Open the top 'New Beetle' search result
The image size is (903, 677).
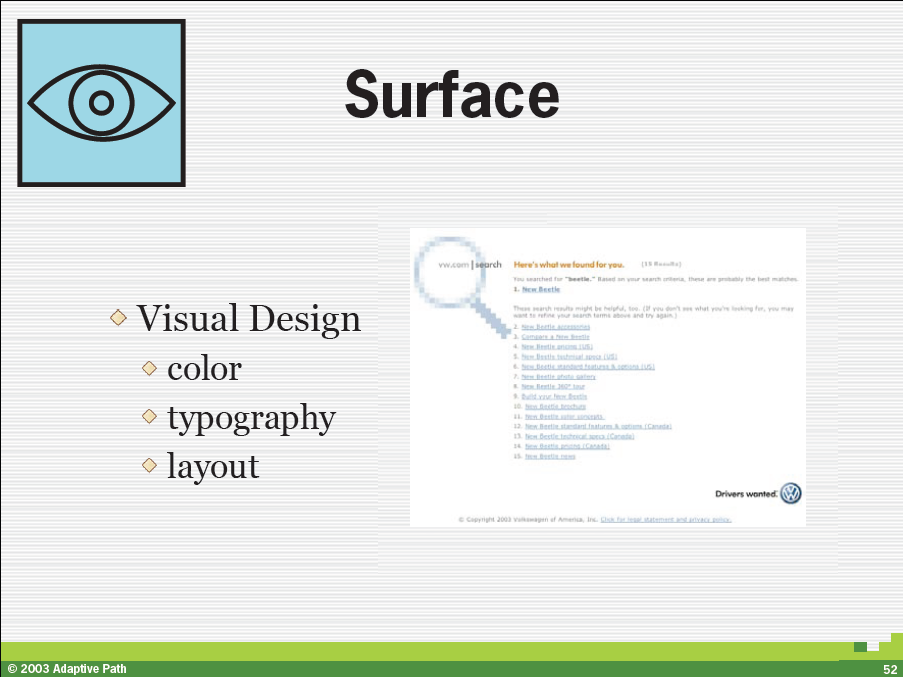tap(540, 289)
